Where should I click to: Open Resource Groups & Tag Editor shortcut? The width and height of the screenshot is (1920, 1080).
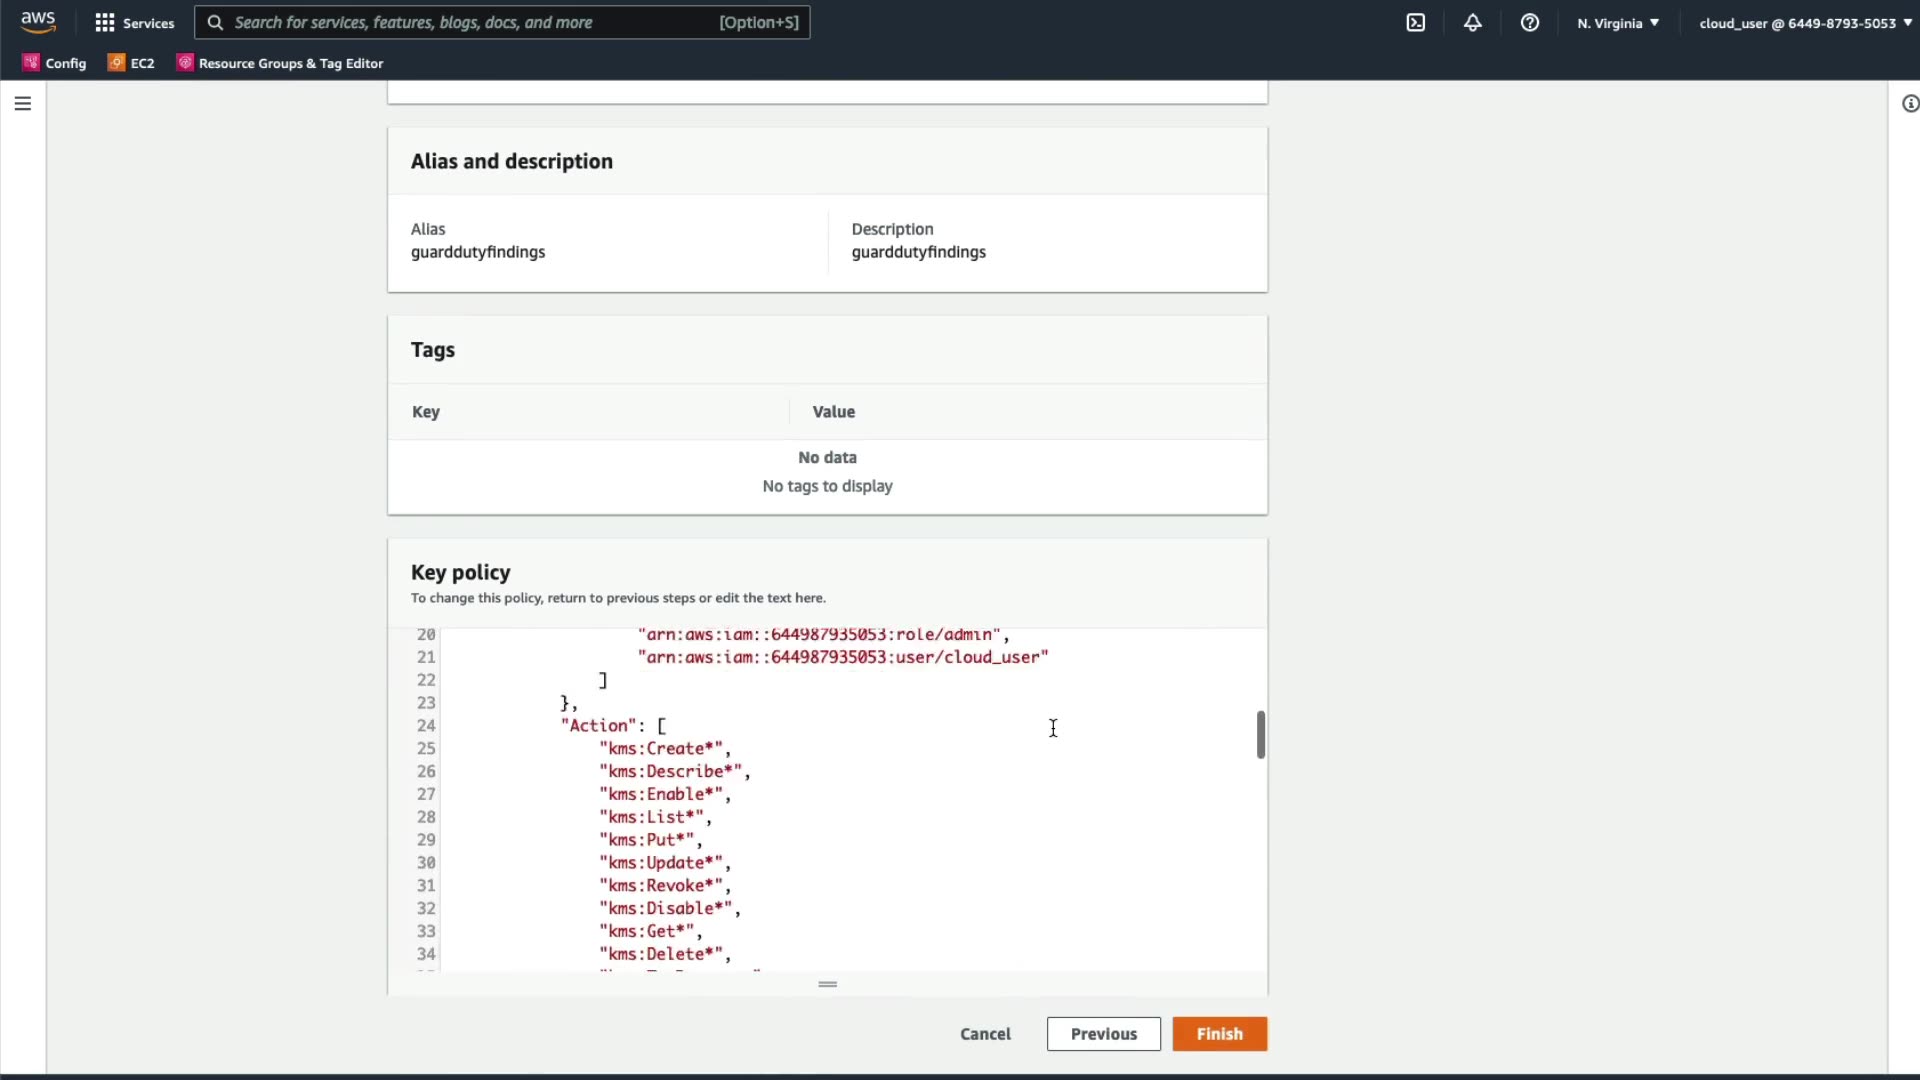[x=280, y=63]
